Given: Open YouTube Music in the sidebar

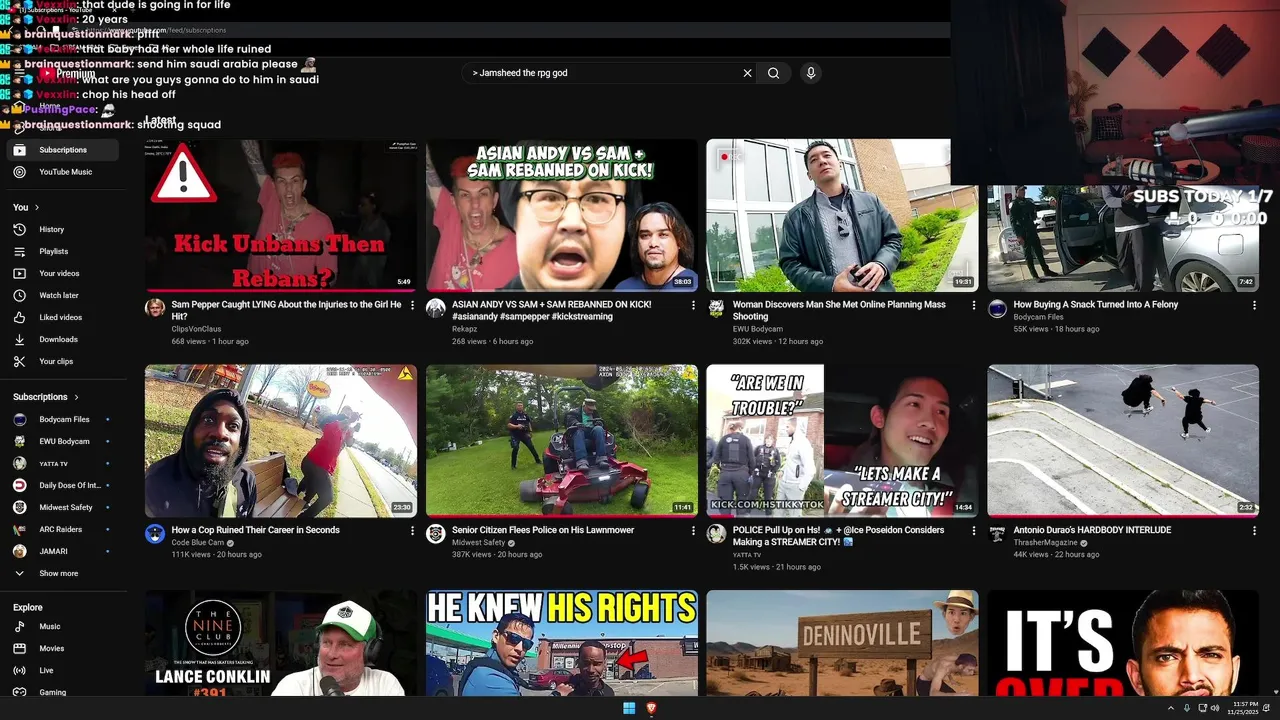Looking at the screenshot, I should coord(62,172).
